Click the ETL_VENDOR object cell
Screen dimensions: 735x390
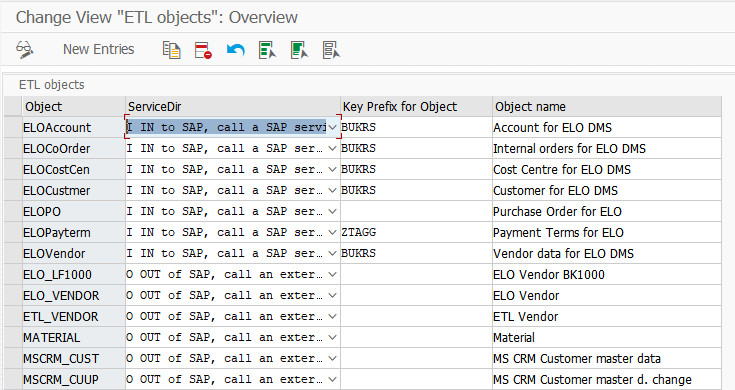[x=74, y=316]
